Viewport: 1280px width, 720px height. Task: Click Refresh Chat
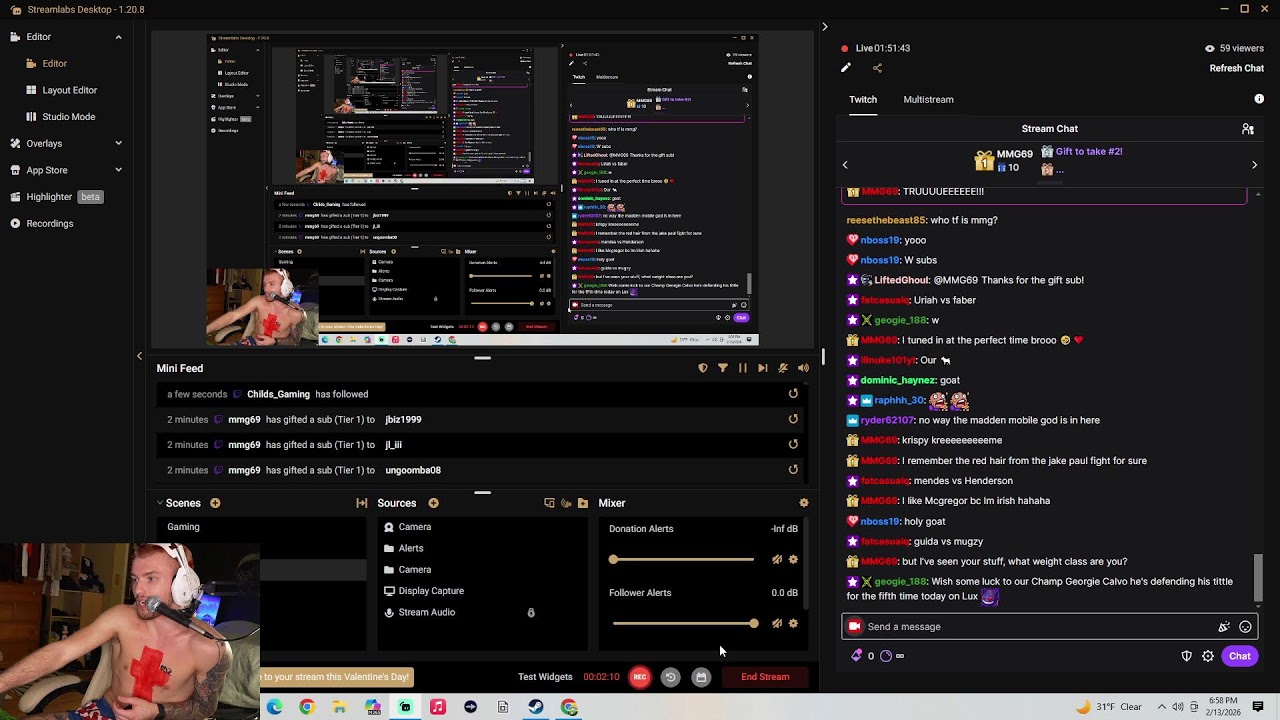(1237, 68)
